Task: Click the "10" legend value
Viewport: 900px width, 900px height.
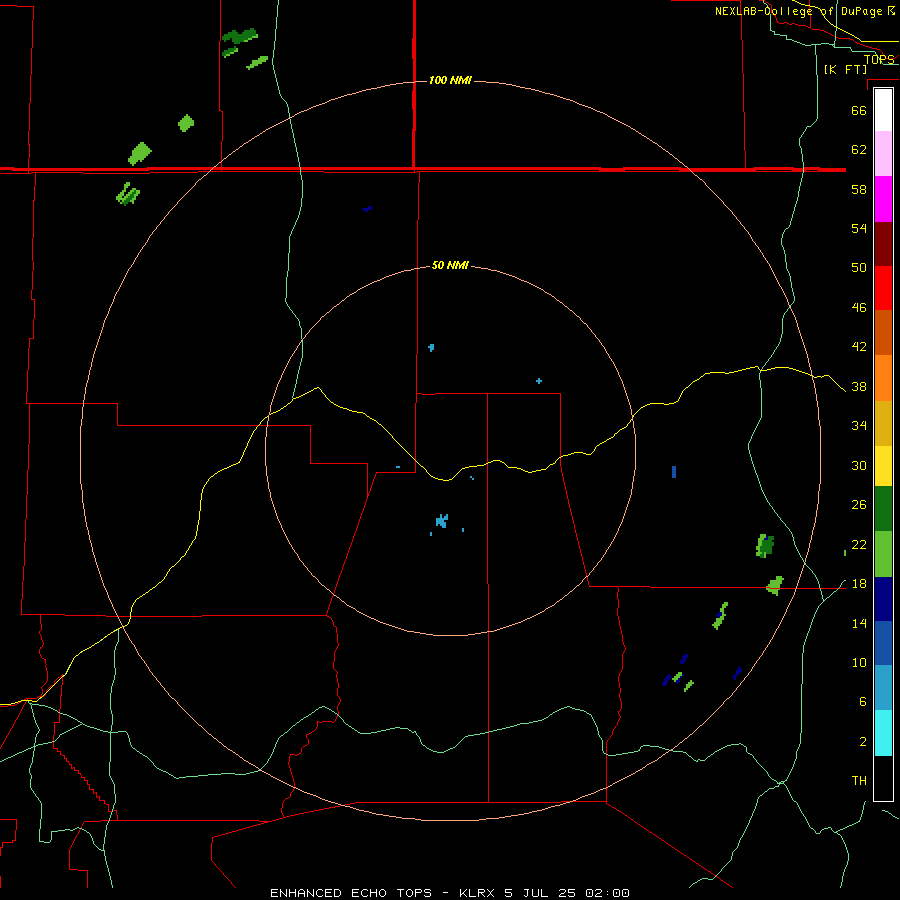Action: point(859,662)
